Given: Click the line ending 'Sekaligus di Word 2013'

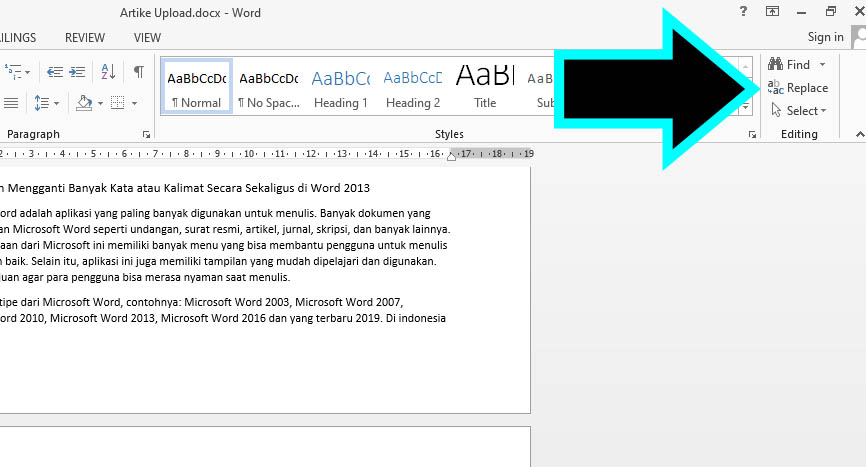Looking at the screenshot, I should click(x=185, y=188).
